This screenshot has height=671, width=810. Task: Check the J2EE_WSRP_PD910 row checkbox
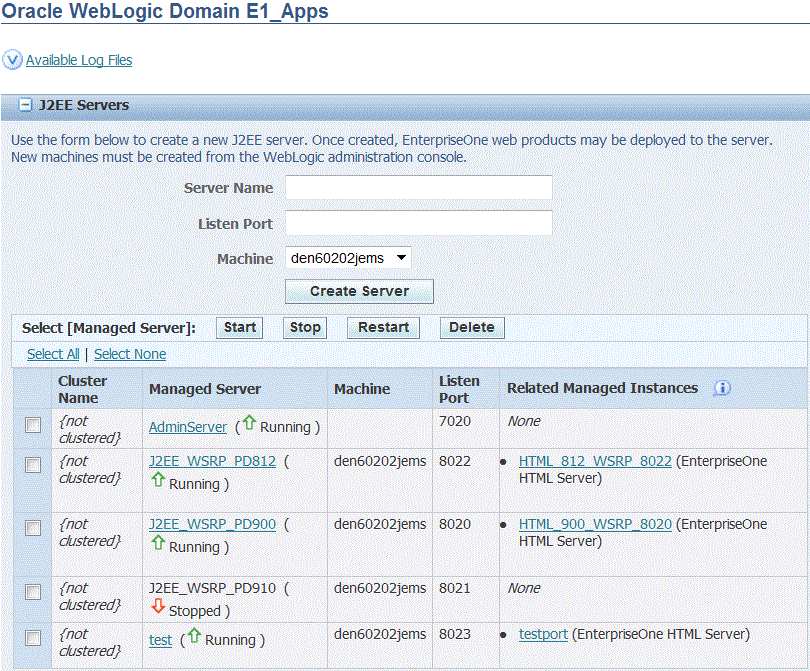click(33, 592)
